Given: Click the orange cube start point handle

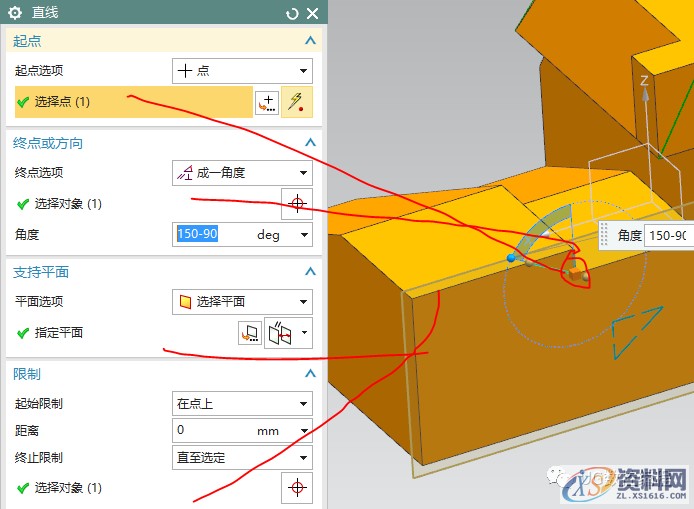Looking at the screenshot, I should point(575,274).
